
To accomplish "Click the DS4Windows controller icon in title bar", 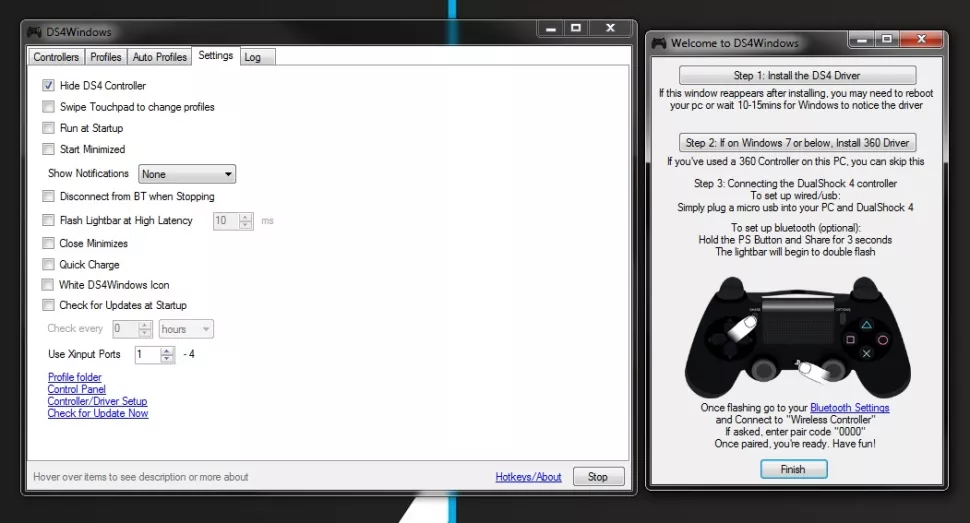I will coord(34,32).
